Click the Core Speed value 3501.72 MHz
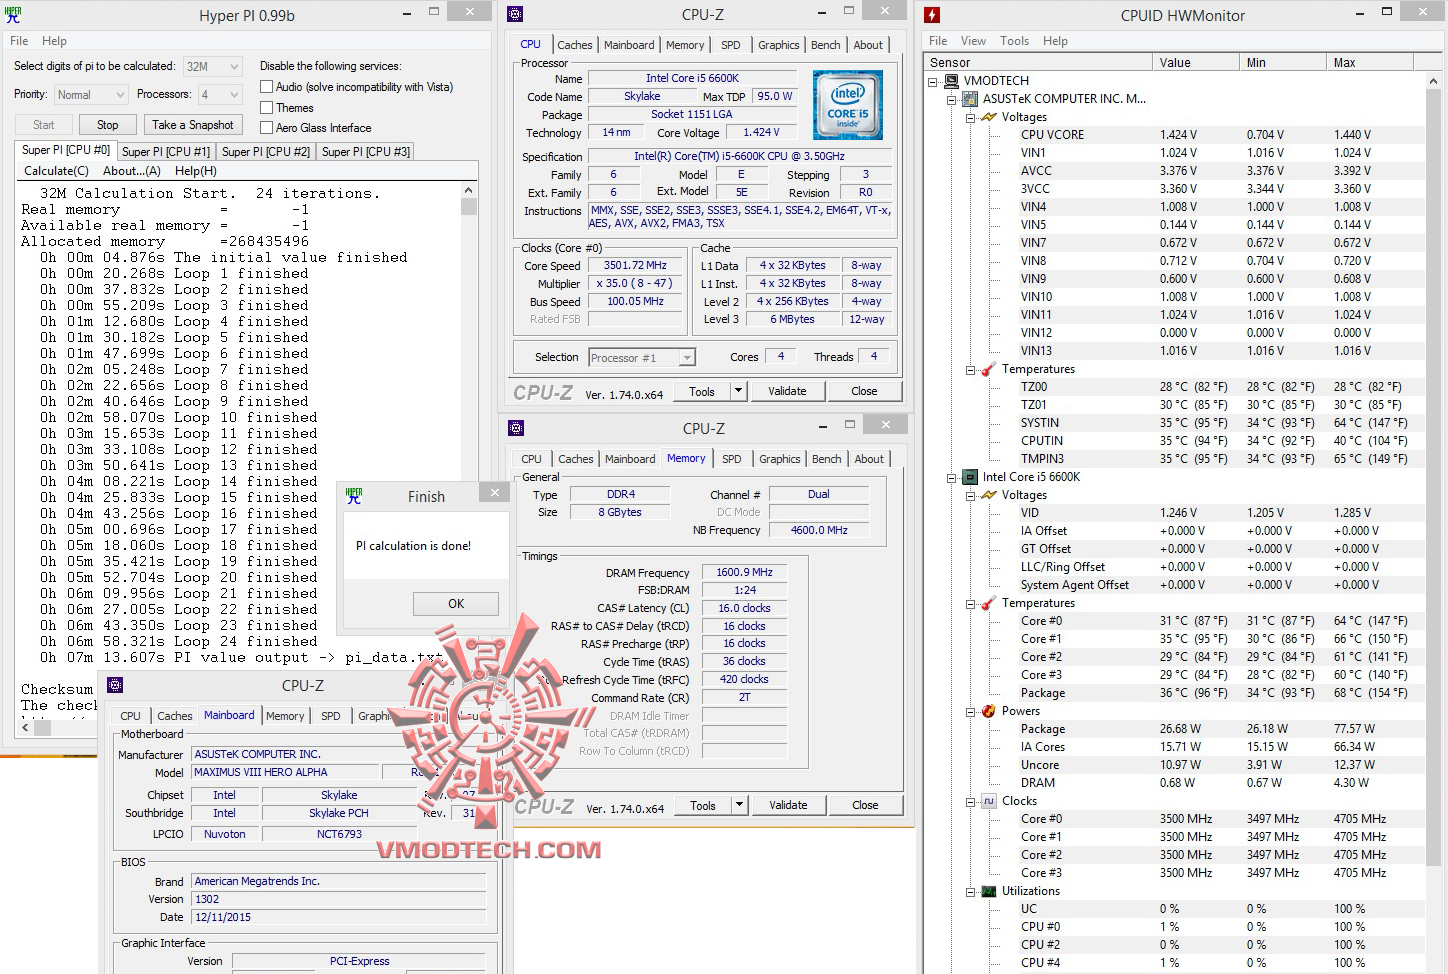The width and height of the screenshot is (1448, 974). click(x=635, y=266)
